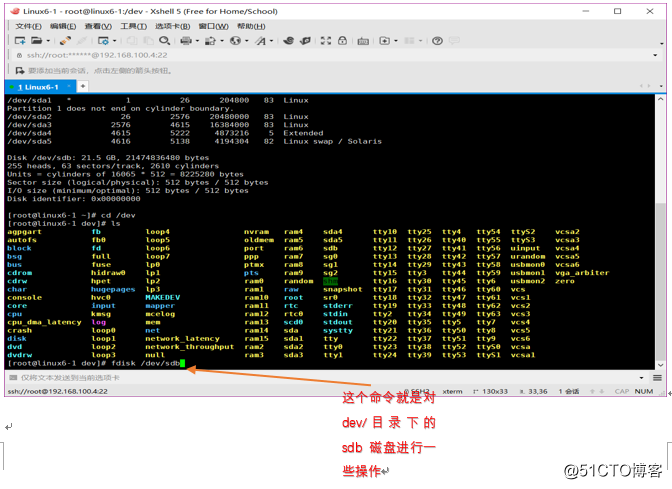Click the network_throughput entry in terminal

189,347
